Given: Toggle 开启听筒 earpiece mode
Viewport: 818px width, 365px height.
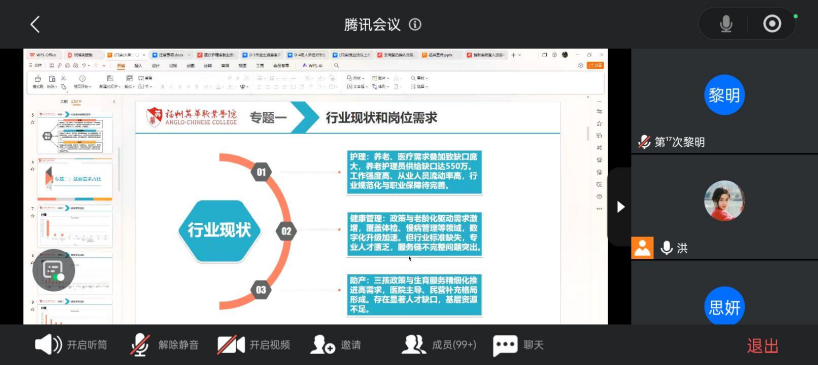Looking at the screenshot, I should [71, 345].
